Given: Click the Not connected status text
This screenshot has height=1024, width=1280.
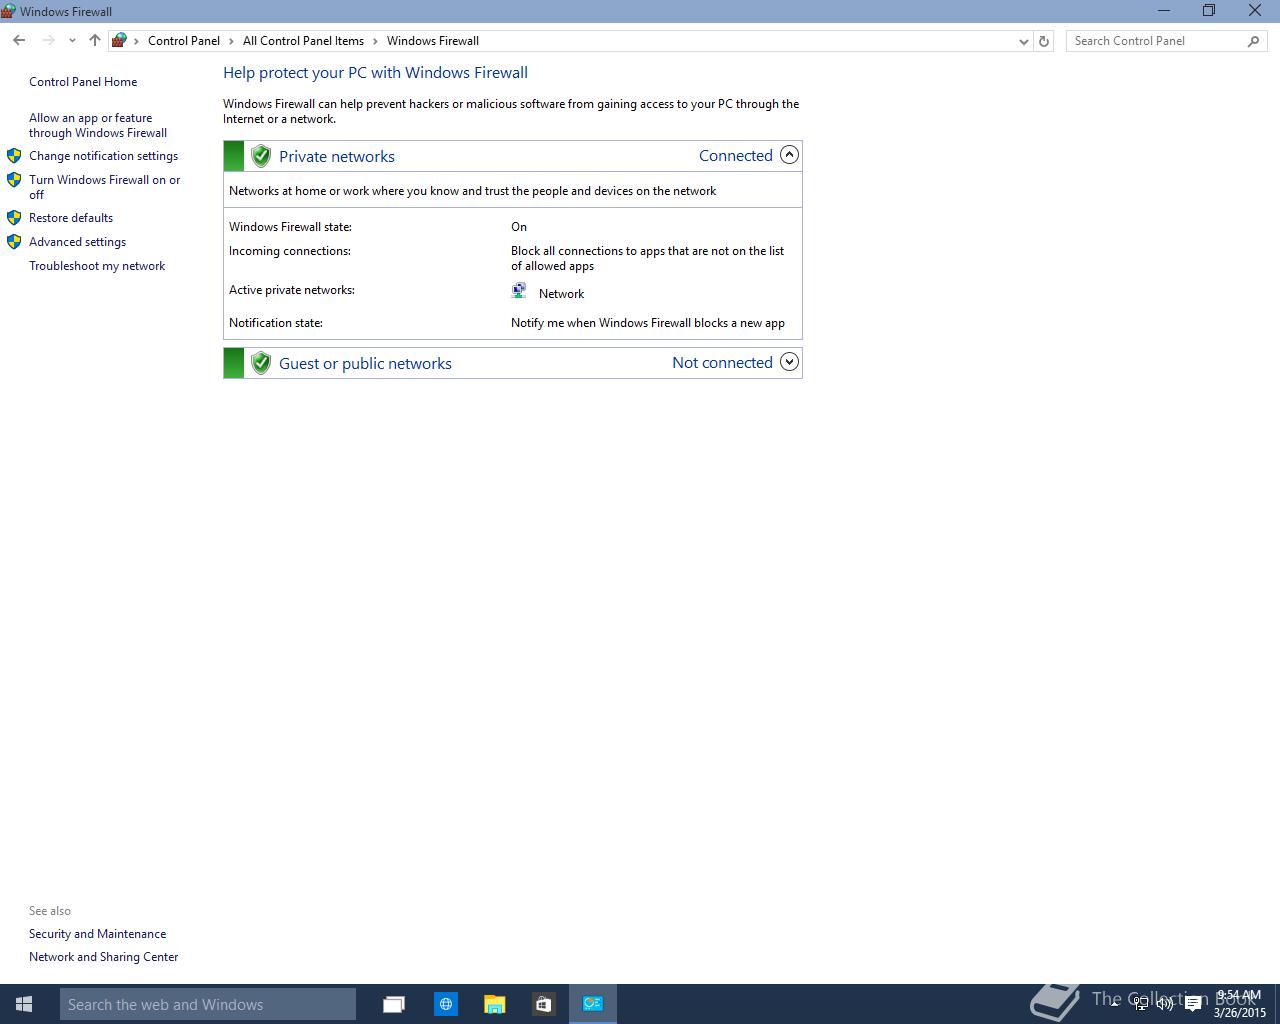Looking at the screenshot, I should click(x=722, y=362).
